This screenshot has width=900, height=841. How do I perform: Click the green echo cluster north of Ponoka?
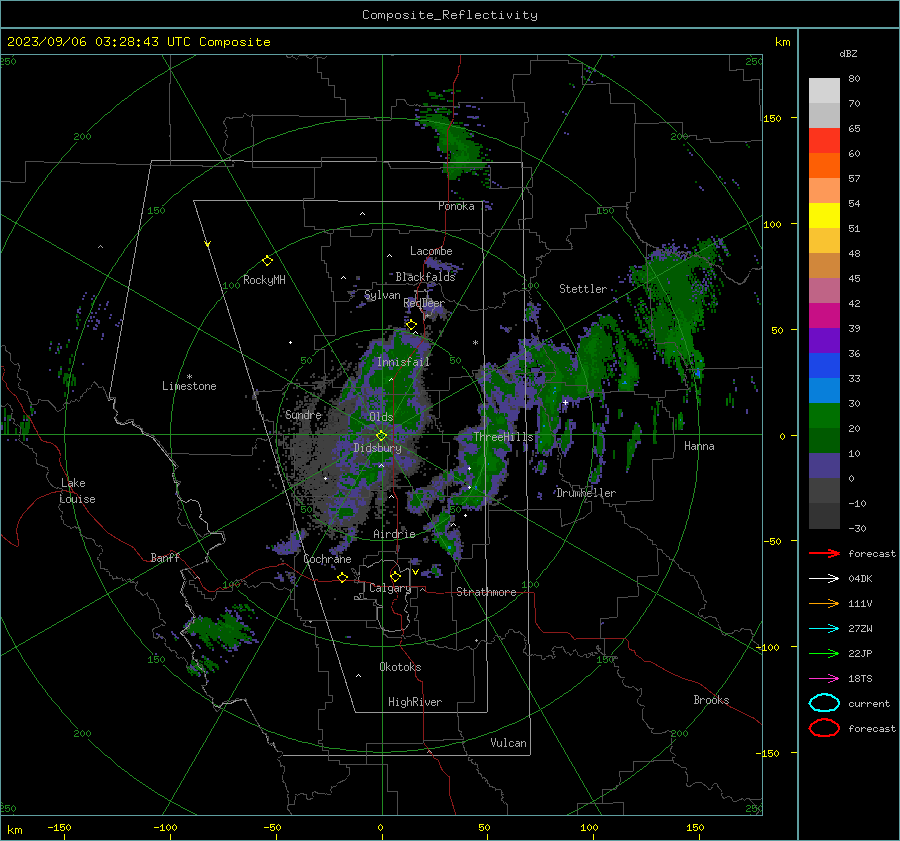point(459,144)
